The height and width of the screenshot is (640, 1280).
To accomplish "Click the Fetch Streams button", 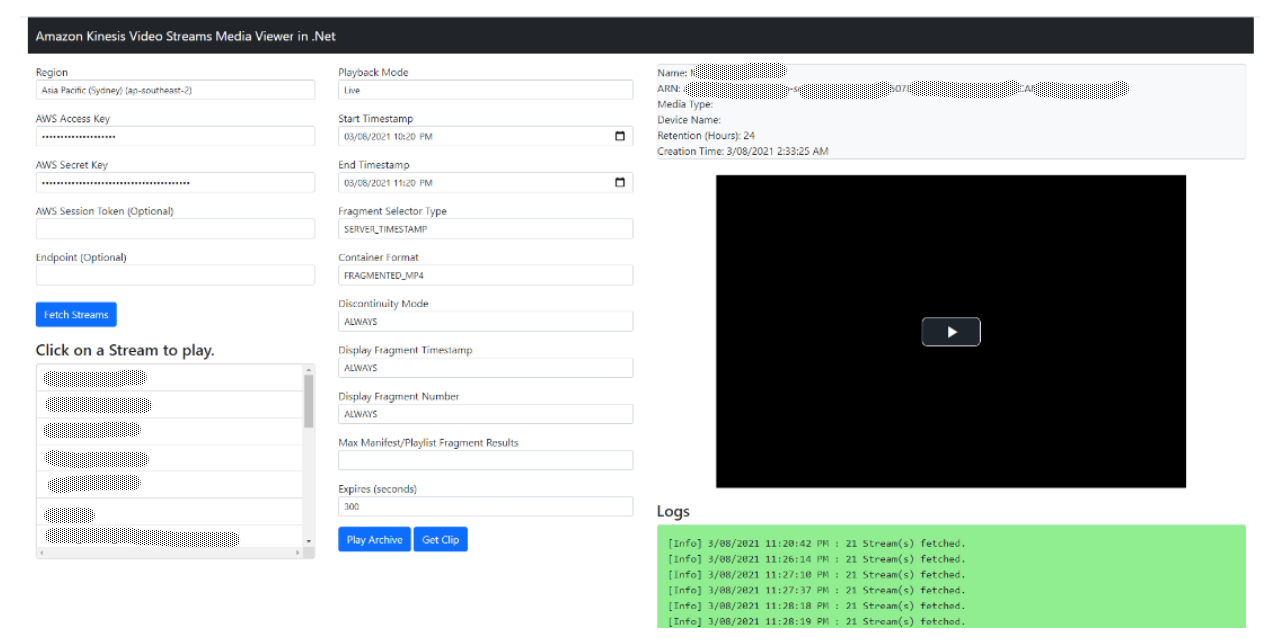I will pos(76,314).
